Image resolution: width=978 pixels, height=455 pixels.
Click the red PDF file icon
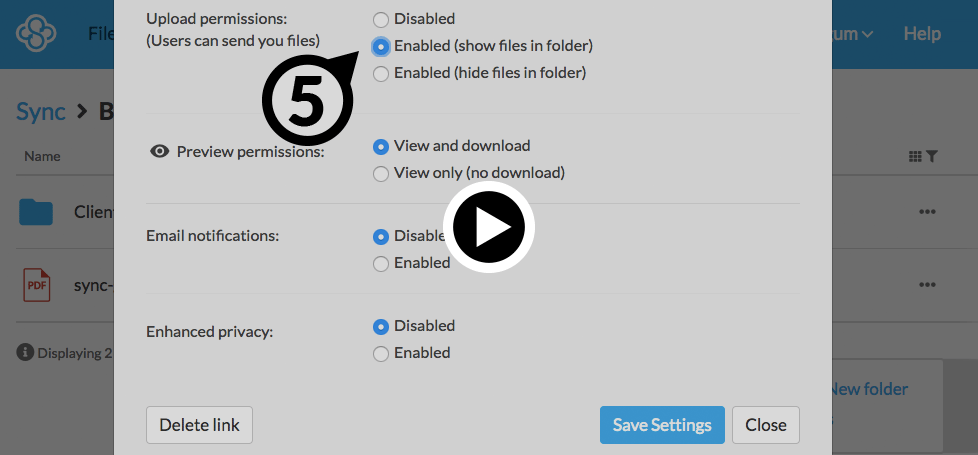click(37, 285)
